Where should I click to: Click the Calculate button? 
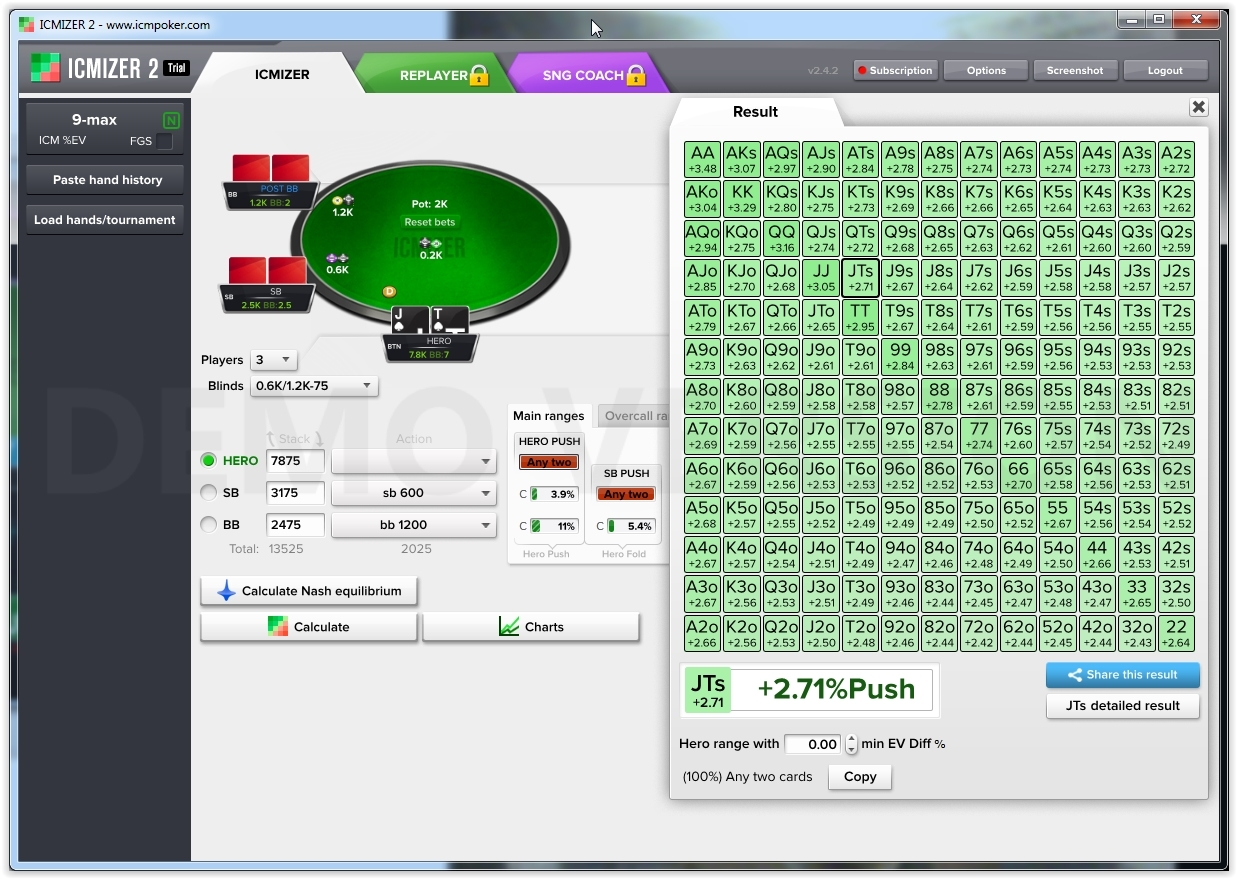[x=309, y=627]
